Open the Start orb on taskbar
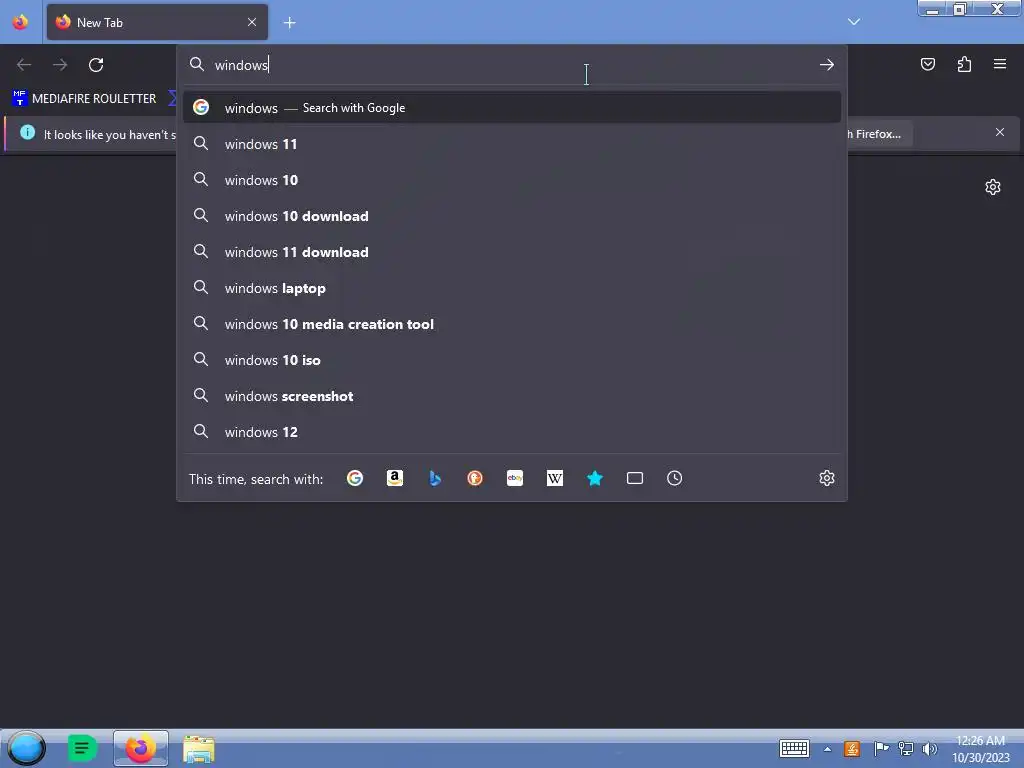This screenshot has height=768, width=1024. click(x=26, y=748)
